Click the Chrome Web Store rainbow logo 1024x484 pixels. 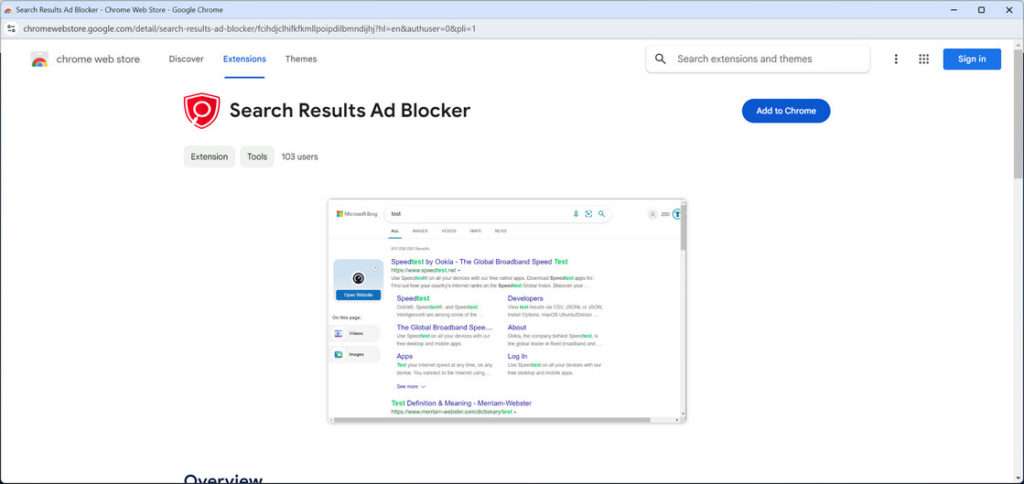(39, 59)
